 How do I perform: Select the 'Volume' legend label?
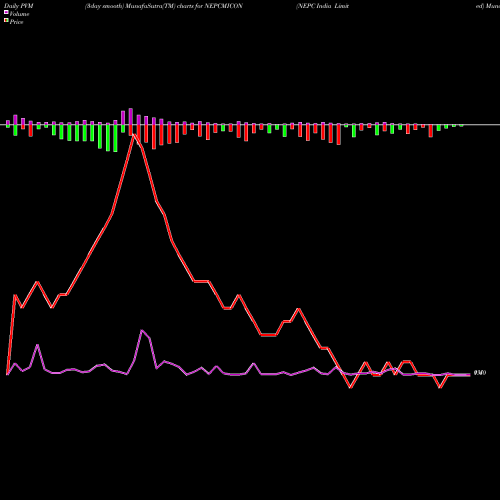click(19, 14)
